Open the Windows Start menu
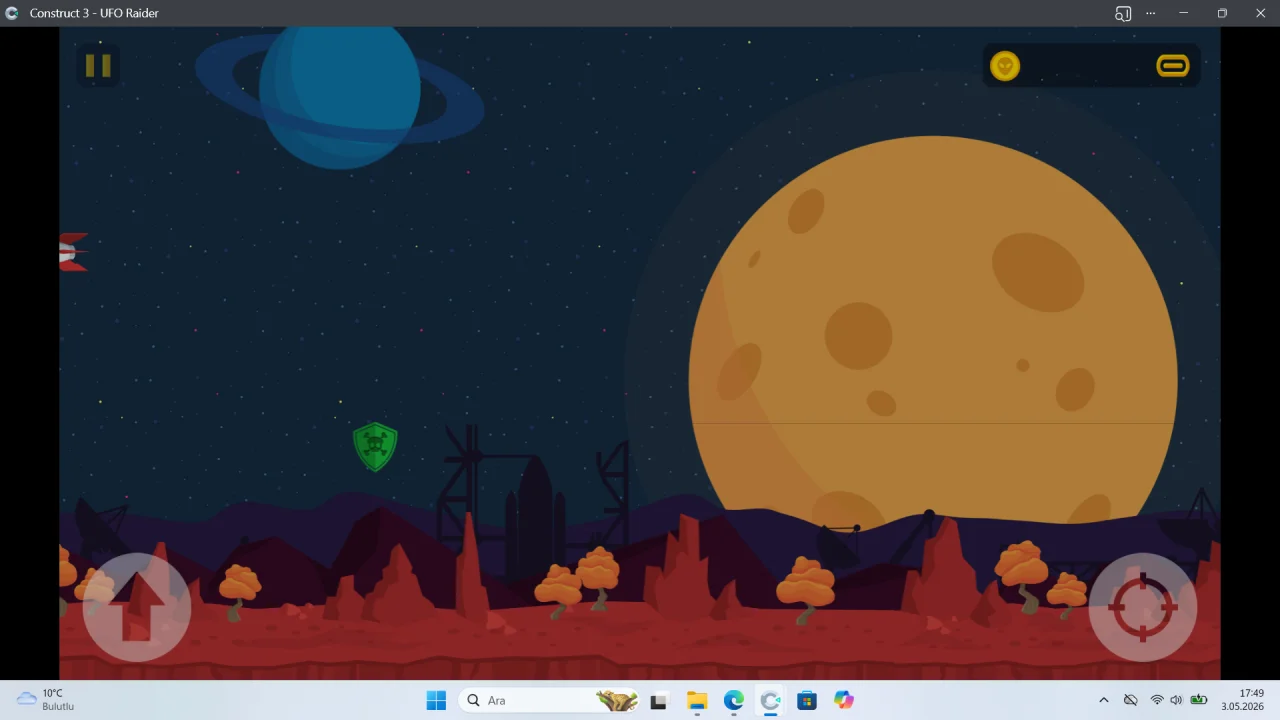Screen dimensions: 1280x720 point(436,700)
